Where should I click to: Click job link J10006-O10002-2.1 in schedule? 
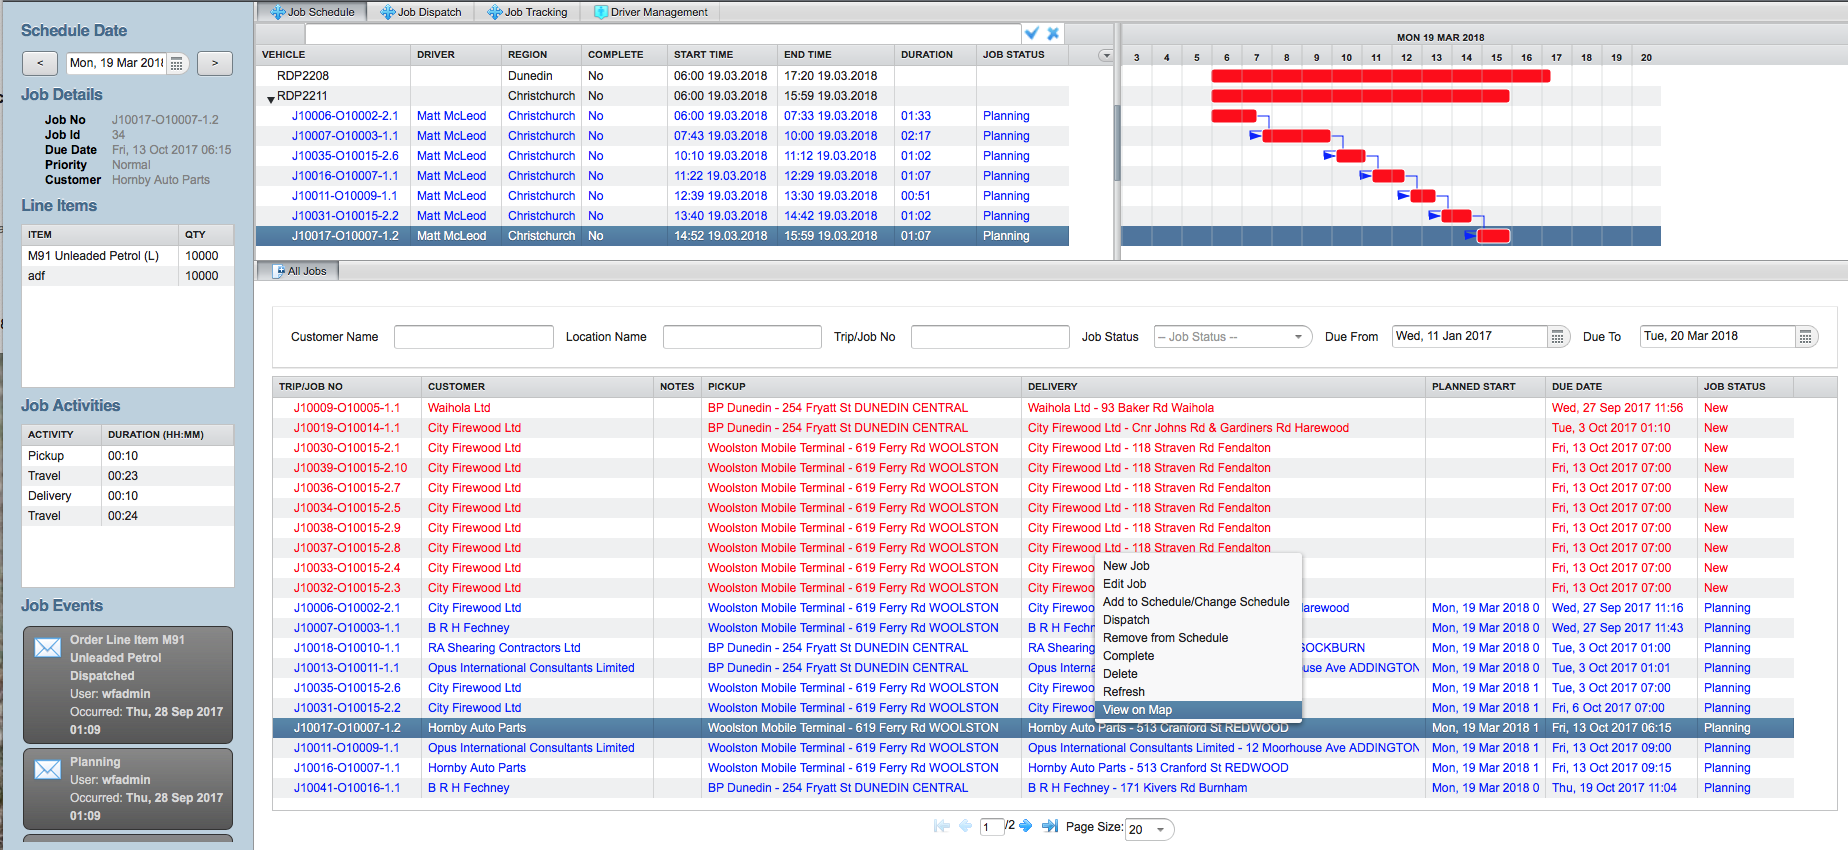[x=344, y=116]
